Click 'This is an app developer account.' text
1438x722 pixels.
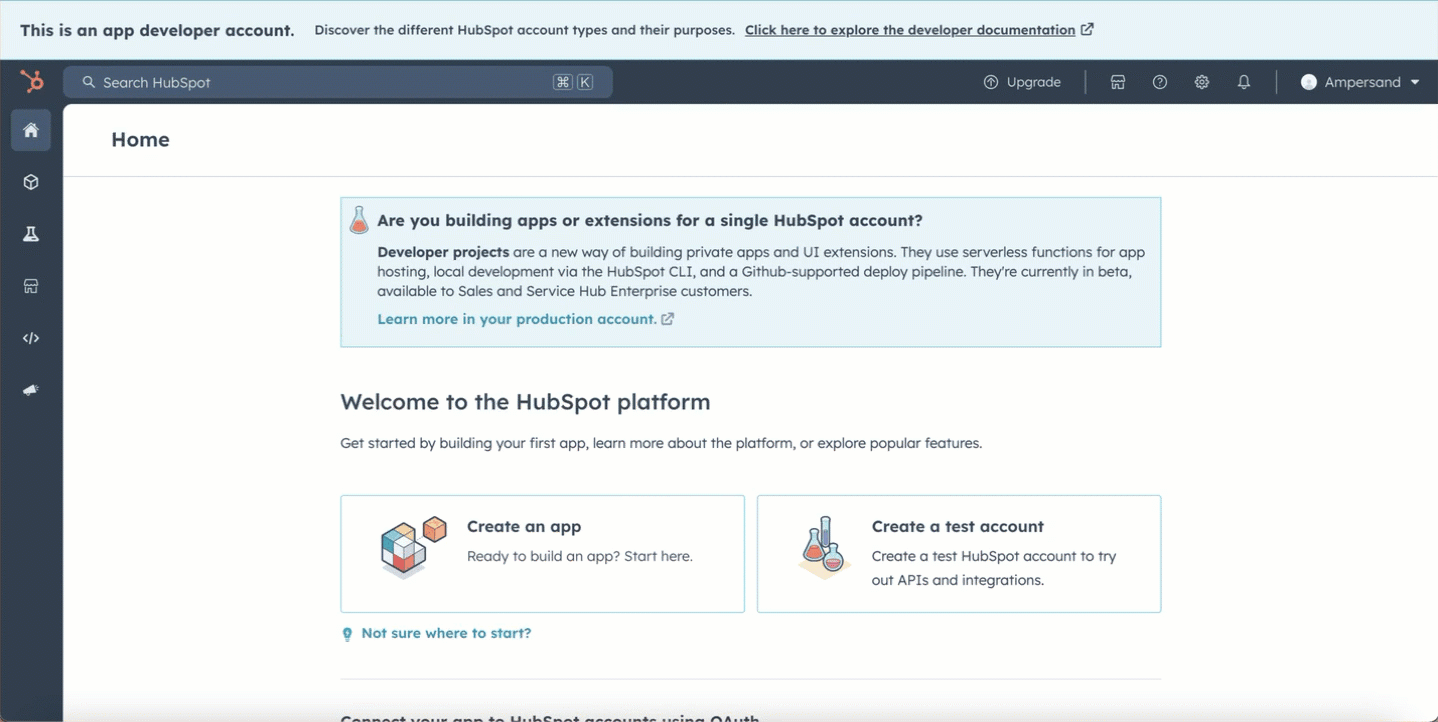click(x=157, y=30)
